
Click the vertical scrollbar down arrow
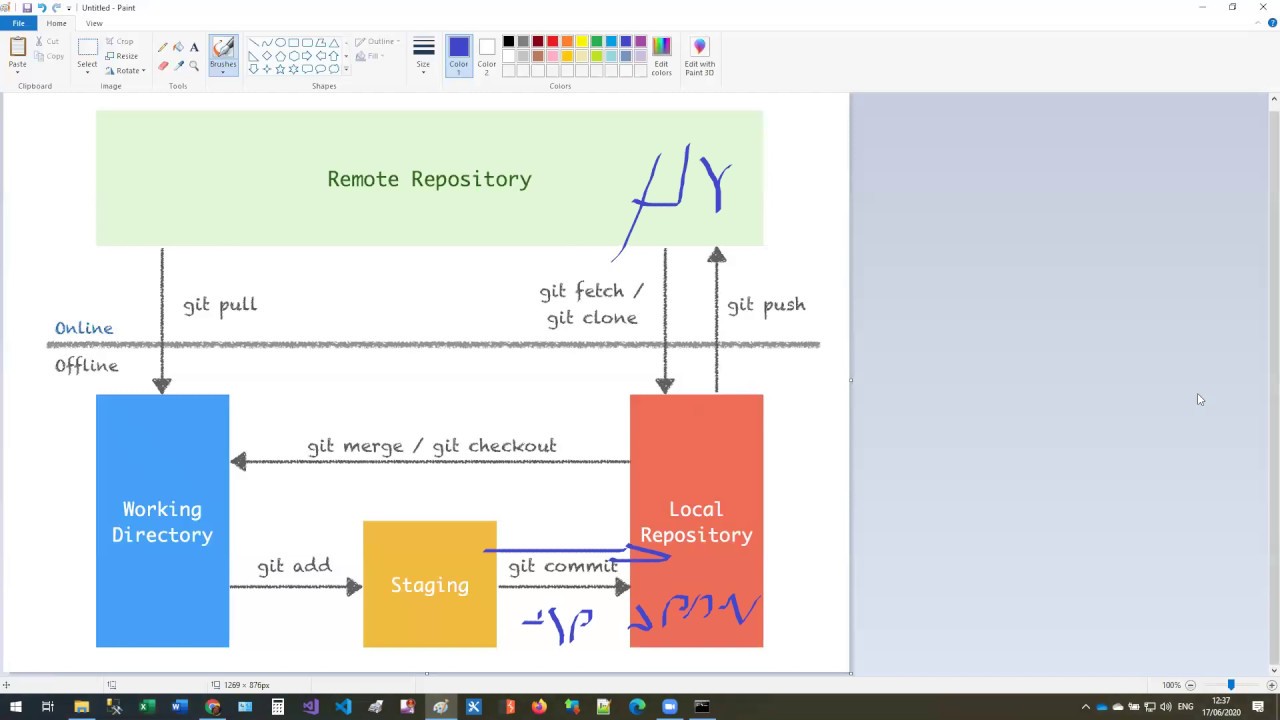point(1274,670)
